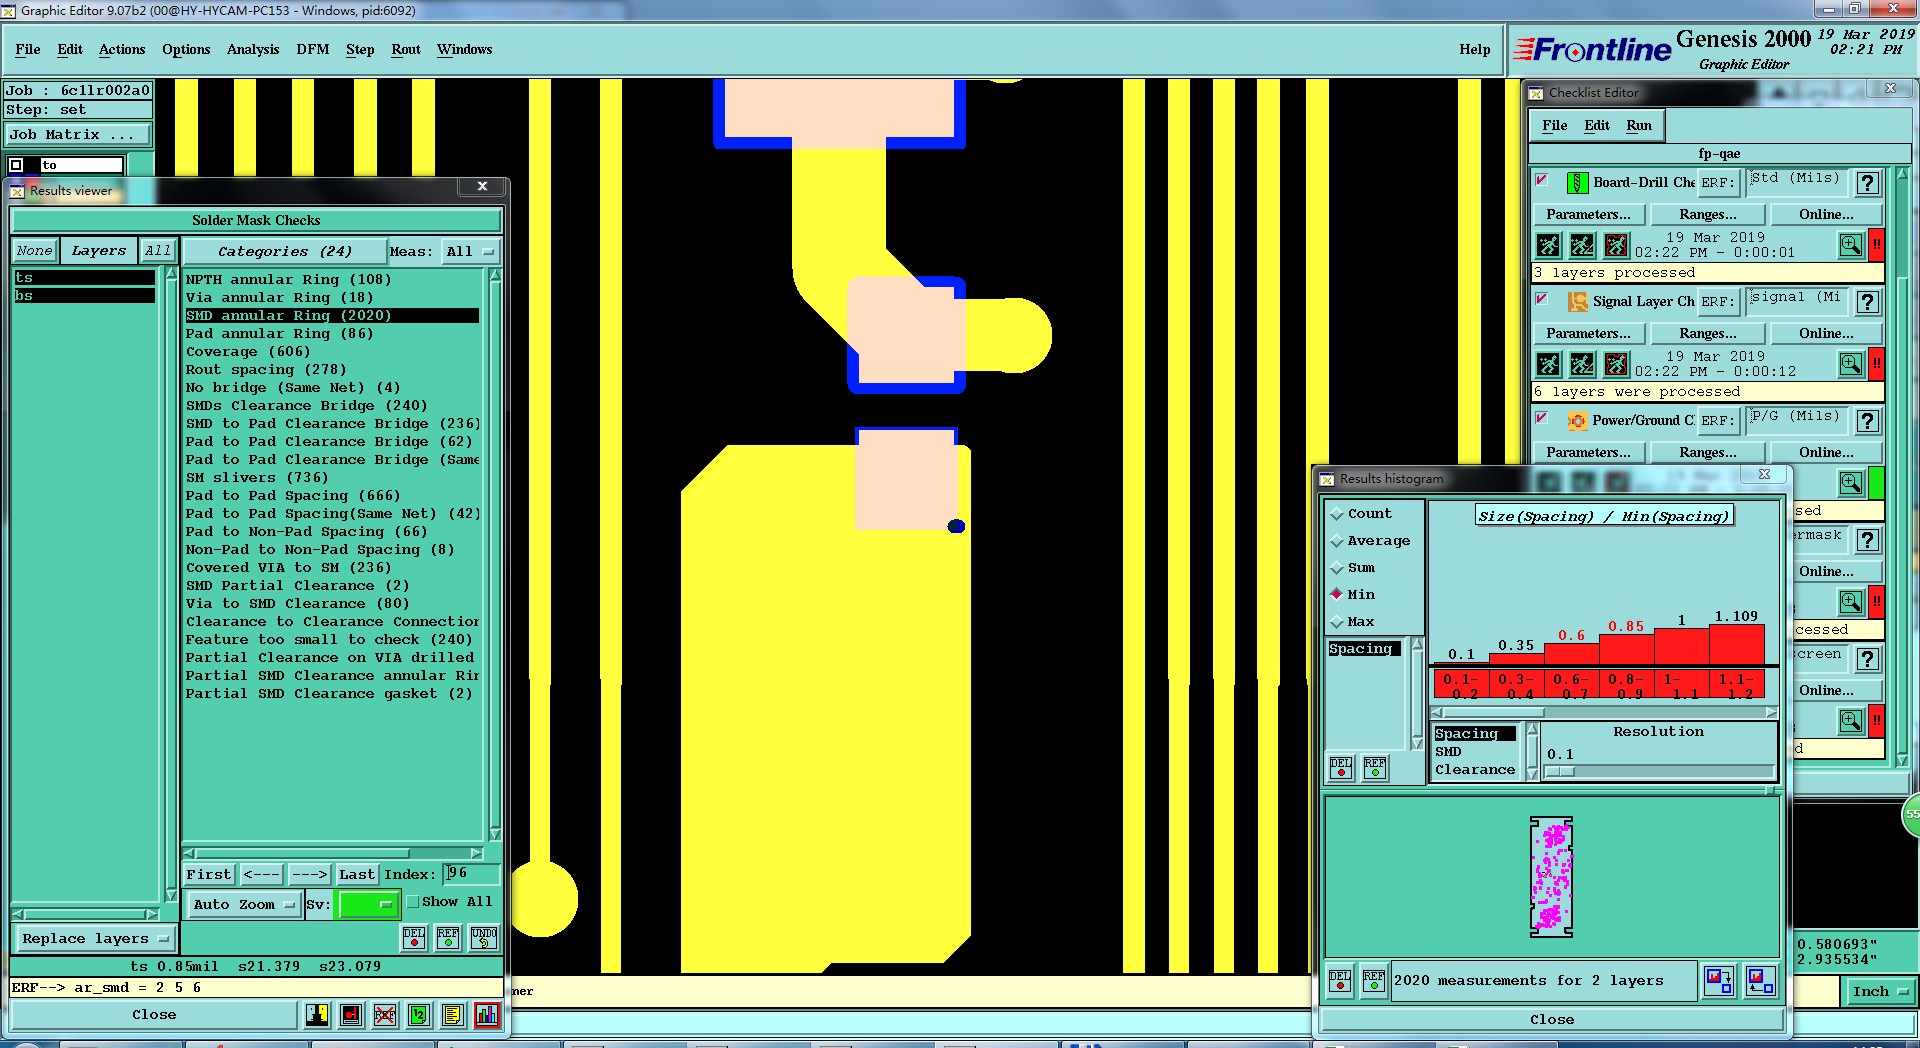
Task: Open Sv green severity dropdown
Action: click(x=369, y=905)
